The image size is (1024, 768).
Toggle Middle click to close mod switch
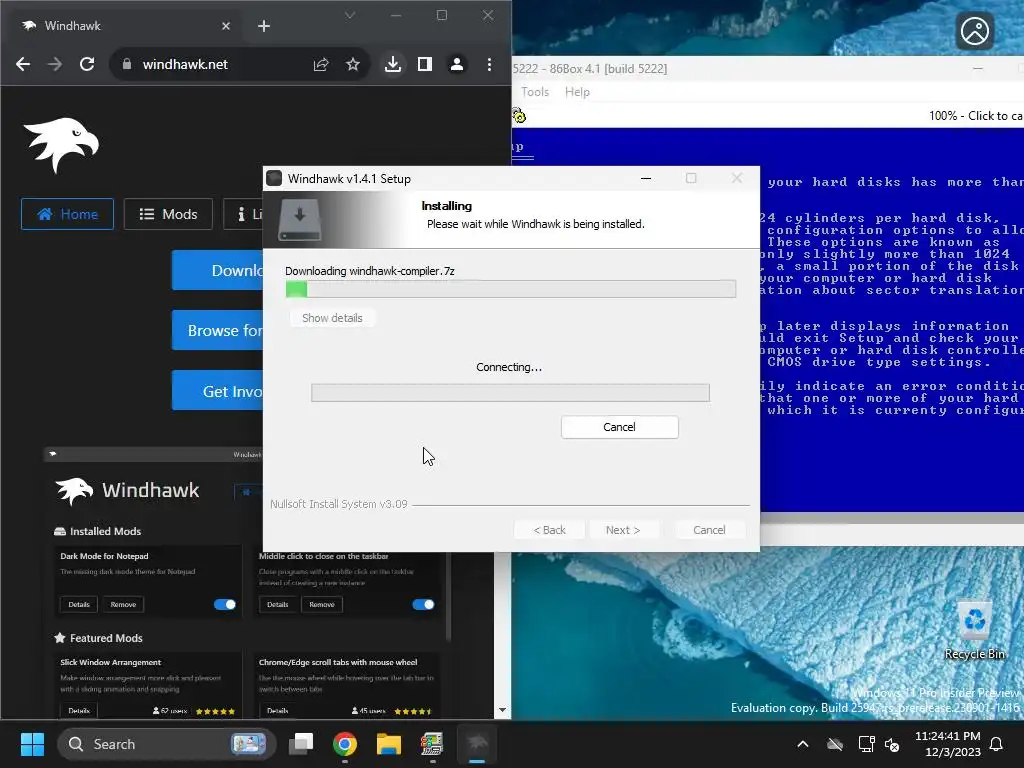(423, 605)
